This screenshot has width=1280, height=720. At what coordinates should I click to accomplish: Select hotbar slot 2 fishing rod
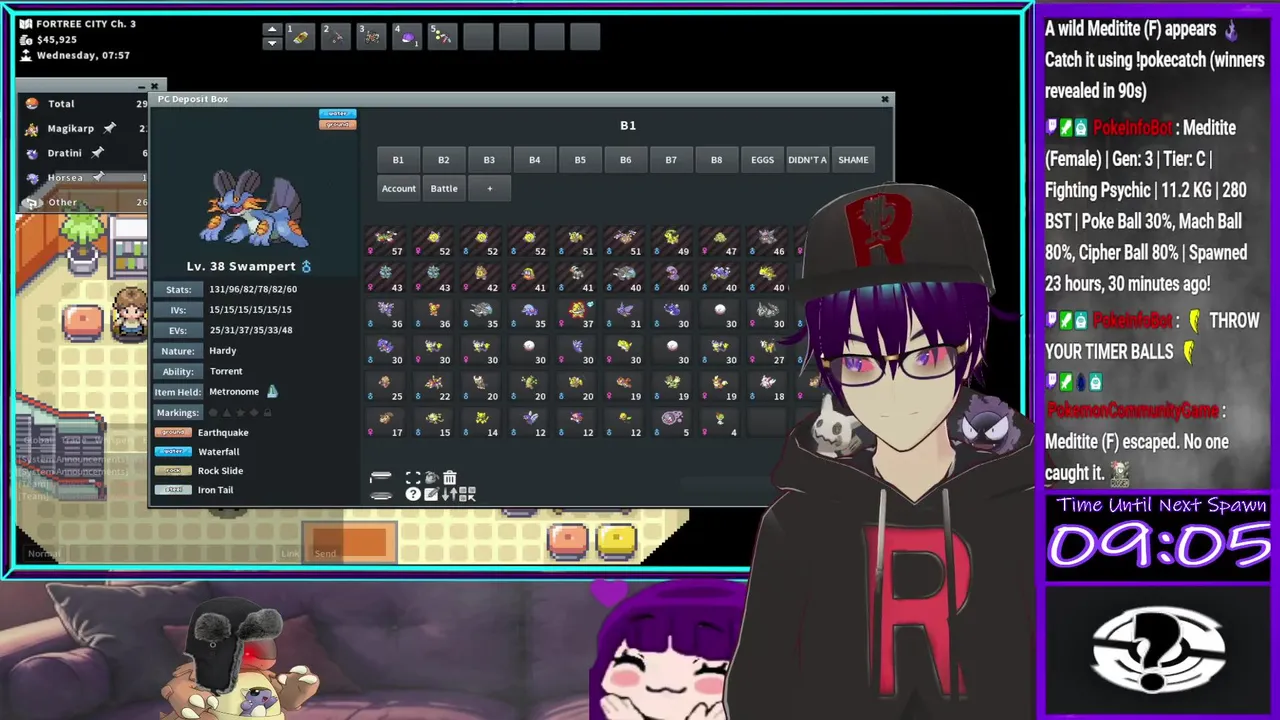click(x=335, y=37)
